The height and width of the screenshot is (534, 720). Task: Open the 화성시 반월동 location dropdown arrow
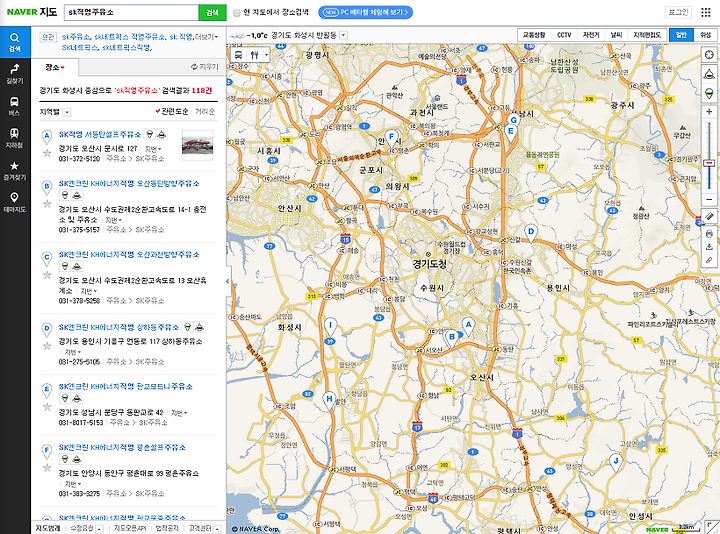coord(343,35)
